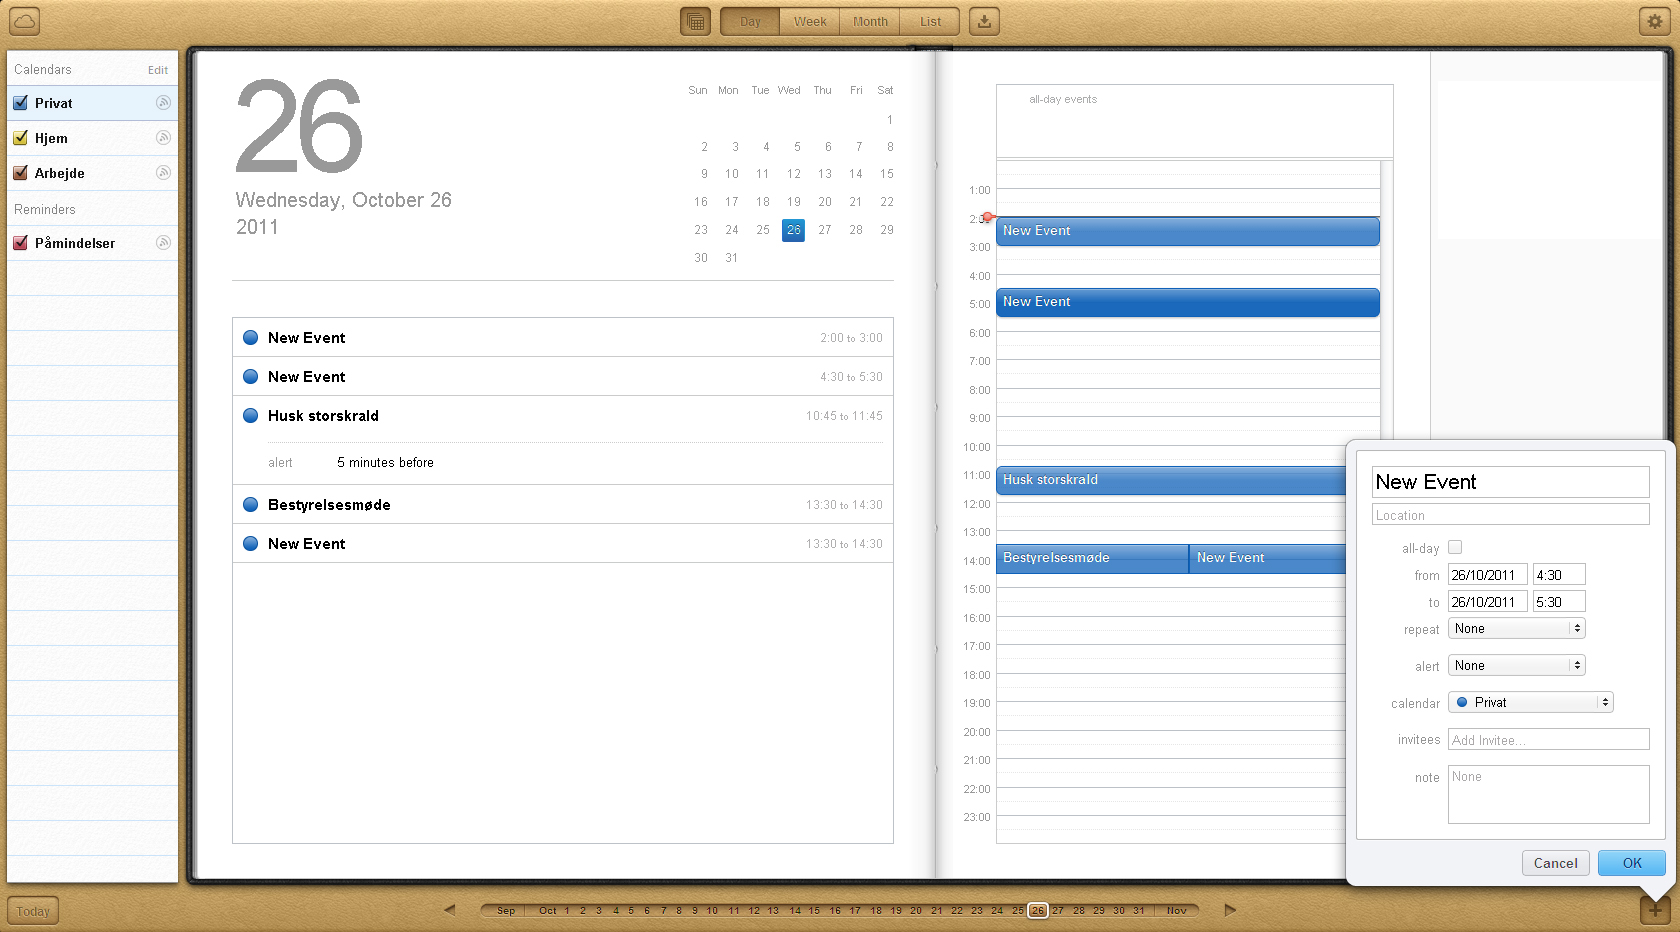Click blue dot of 2:00 to 3:00 event
This screenshot has width=1680, height=932.
pos(251,338)
